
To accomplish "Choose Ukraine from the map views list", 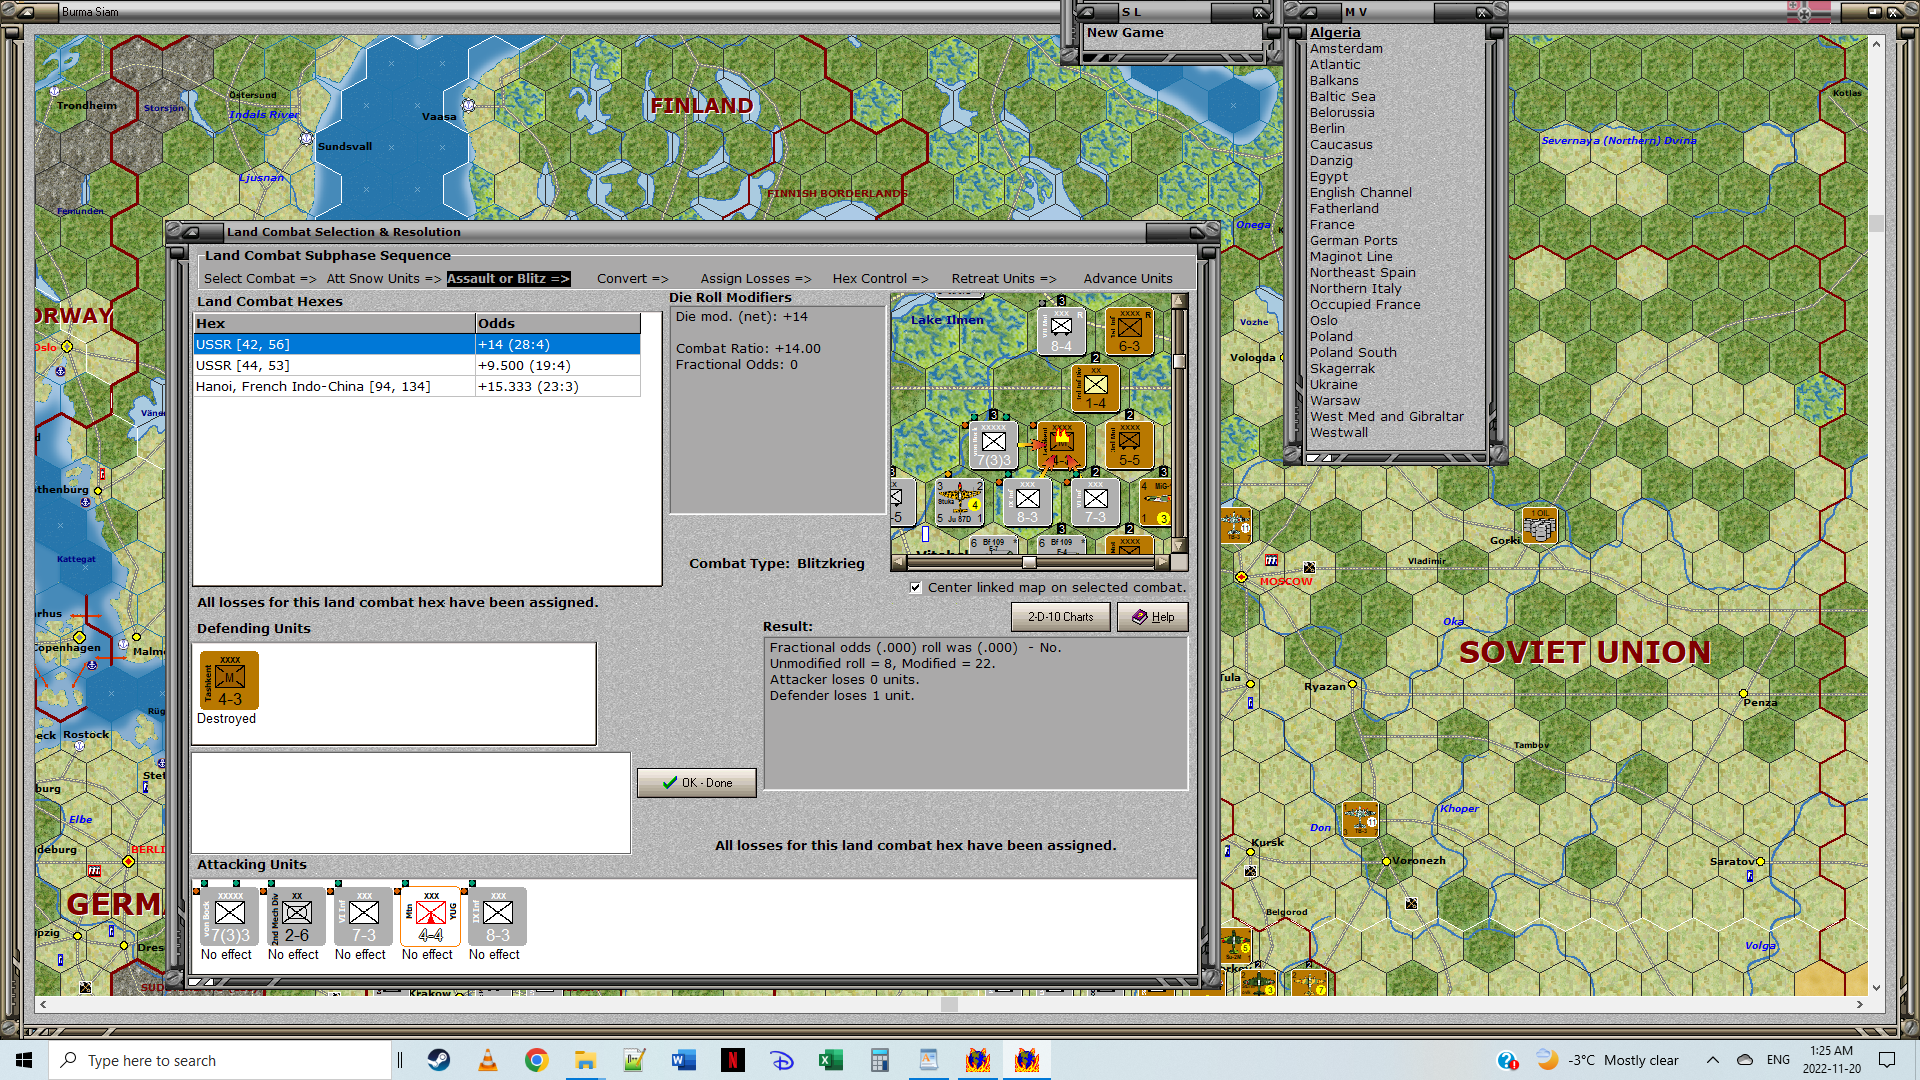I will (1333, 385).
